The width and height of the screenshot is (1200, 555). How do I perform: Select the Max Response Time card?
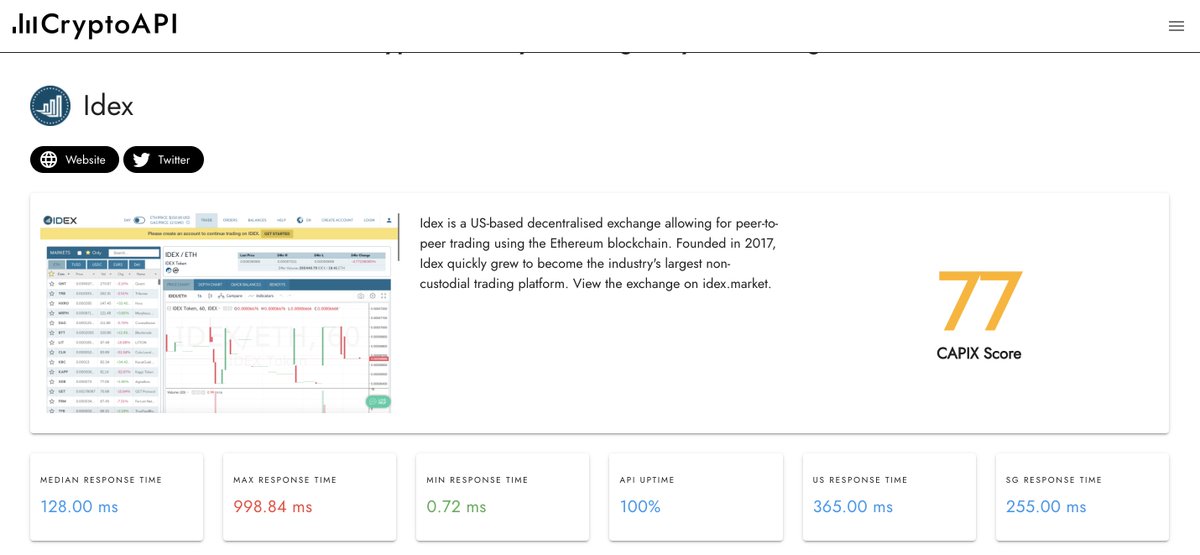pos(310,497)
